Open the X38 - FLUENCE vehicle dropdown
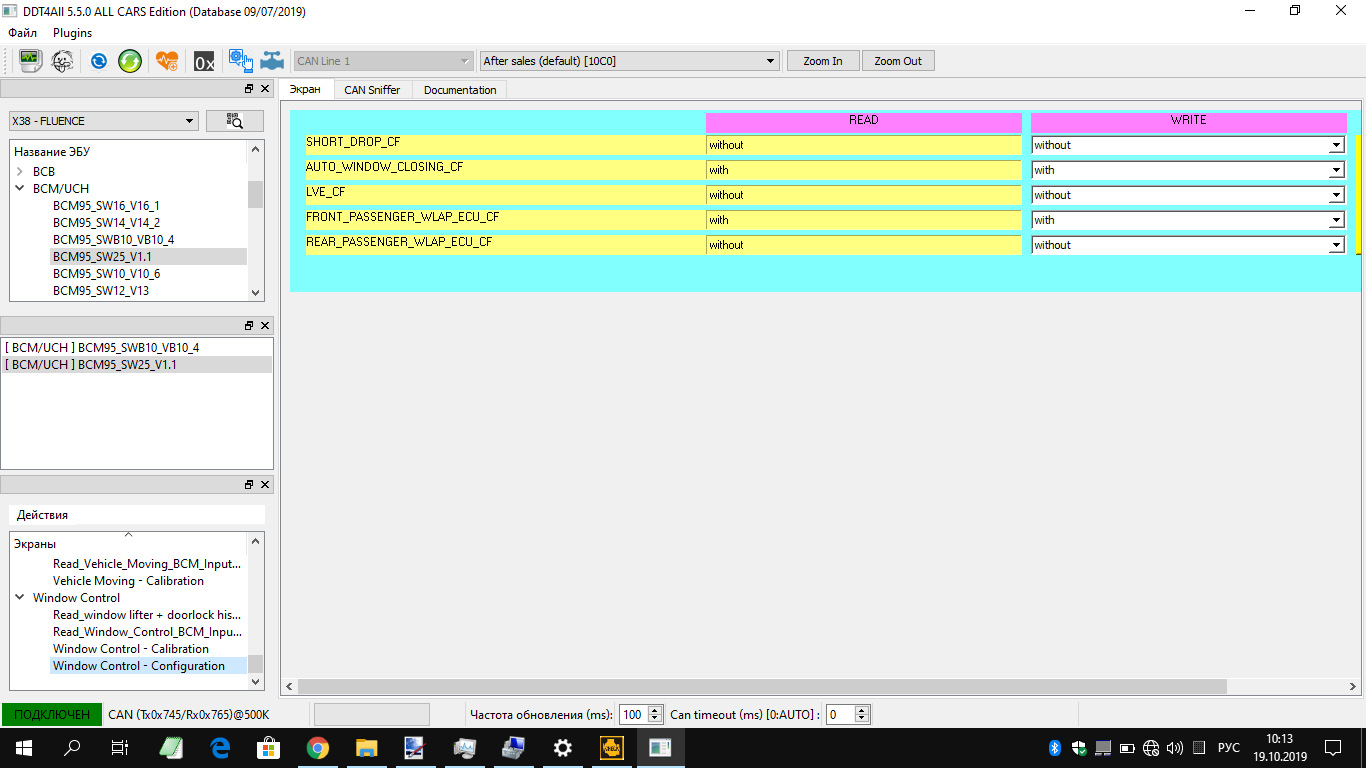Image resolution: width=1366 pixels, height=768 pixels. 104,121
